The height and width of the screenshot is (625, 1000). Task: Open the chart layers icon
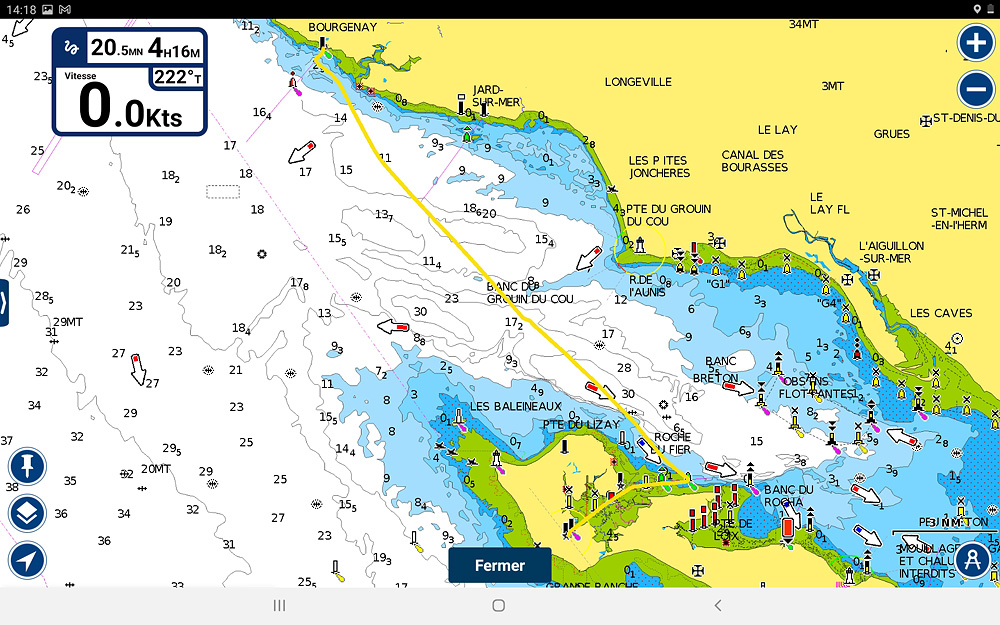[28, 513]
